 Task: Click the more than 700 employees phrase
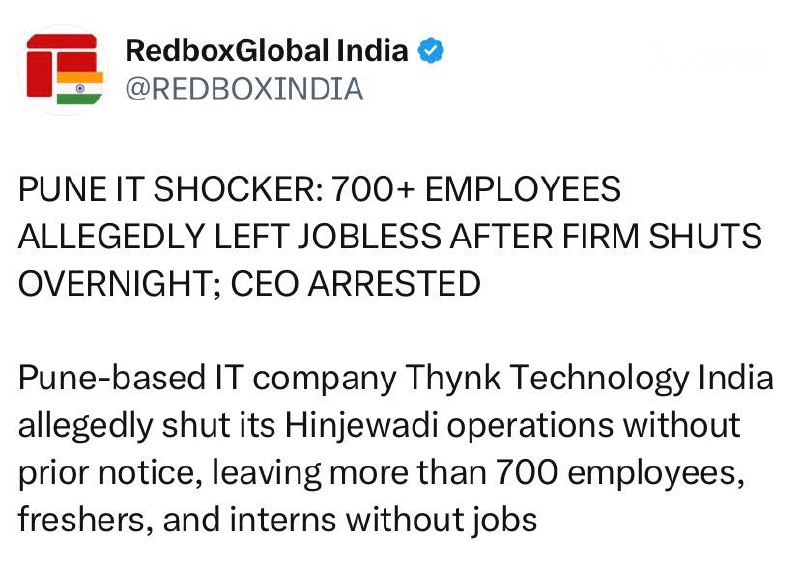pos(536,473)
